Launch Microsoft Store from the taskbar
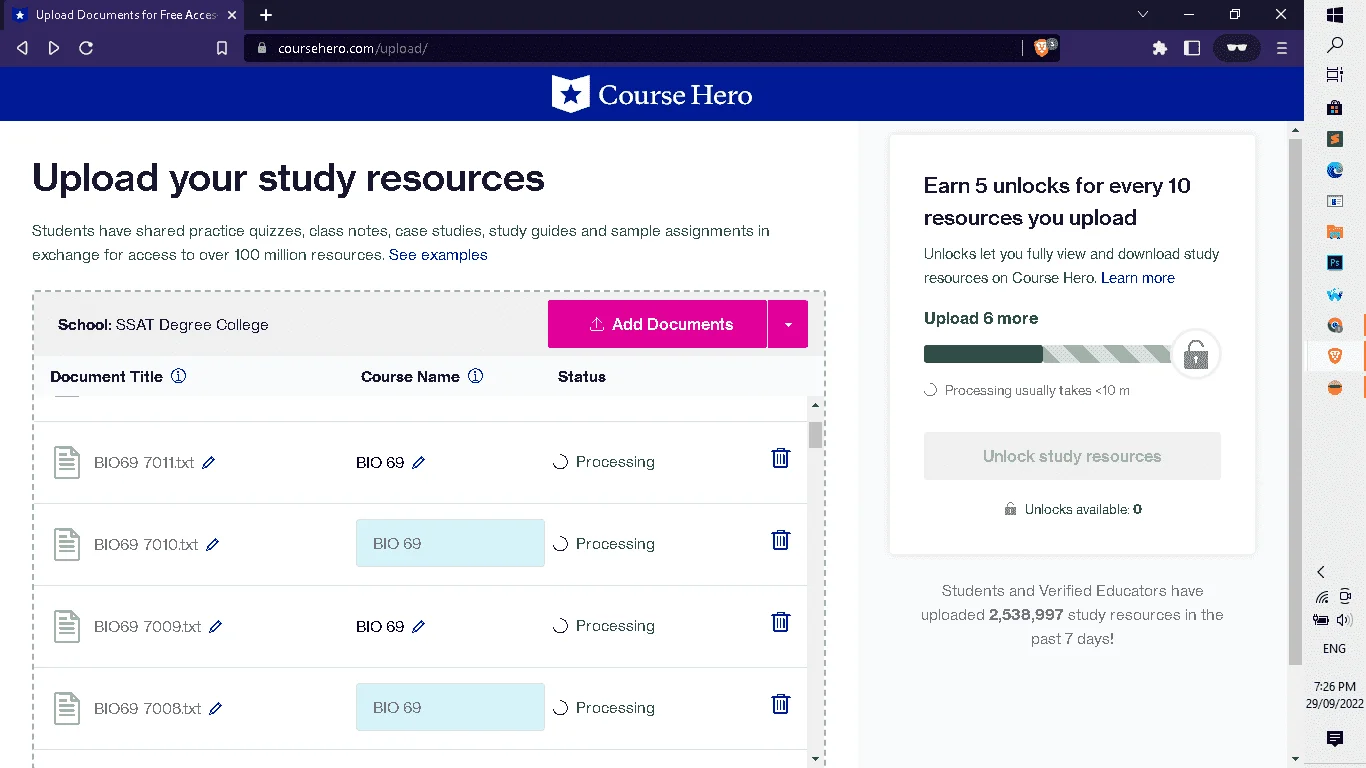The image size is (1366, 768). coord(1335,108)
